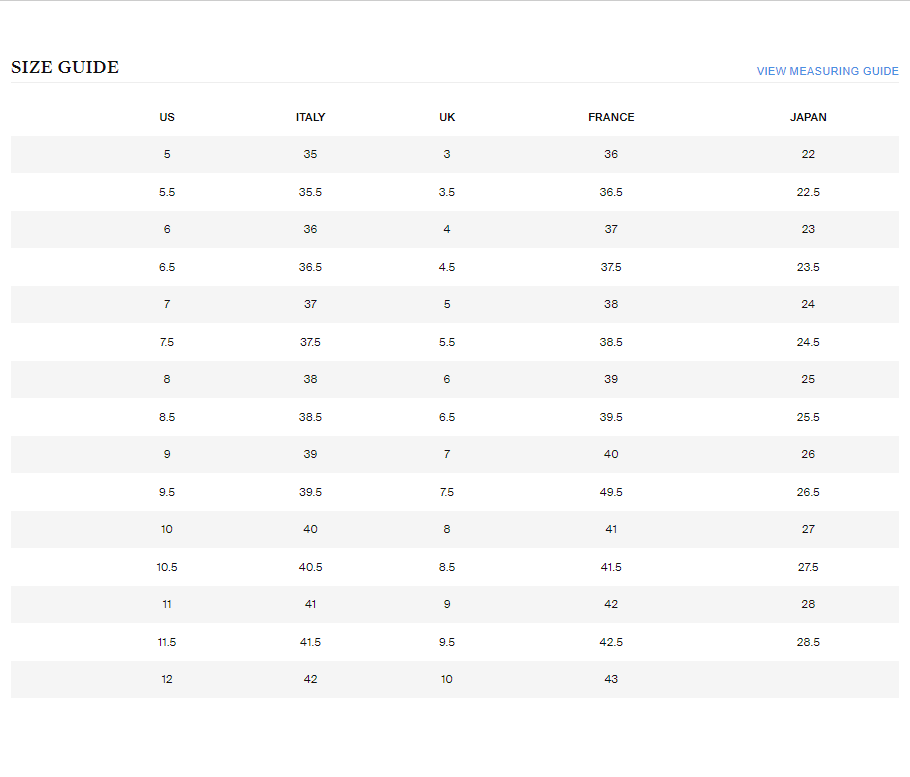Click Italy size 36.5 cell
Viewport: 910px width, 777px height.
310,267
